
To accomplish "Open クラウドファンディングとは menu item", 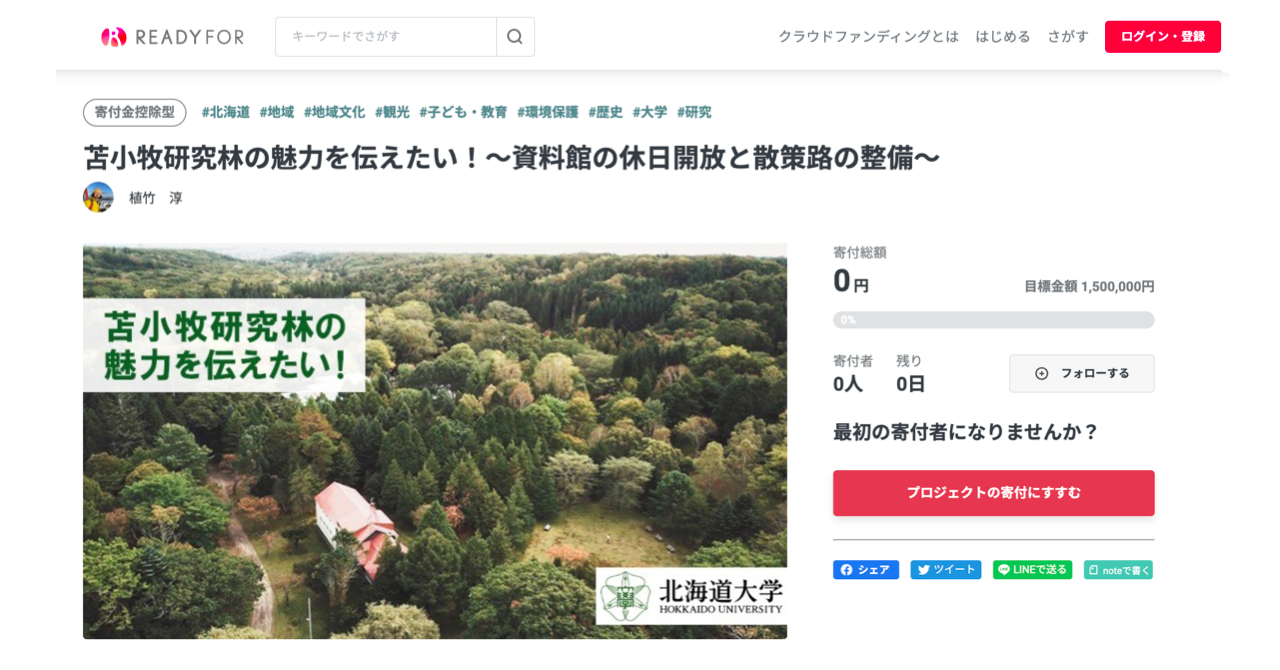I will (868, 37).
